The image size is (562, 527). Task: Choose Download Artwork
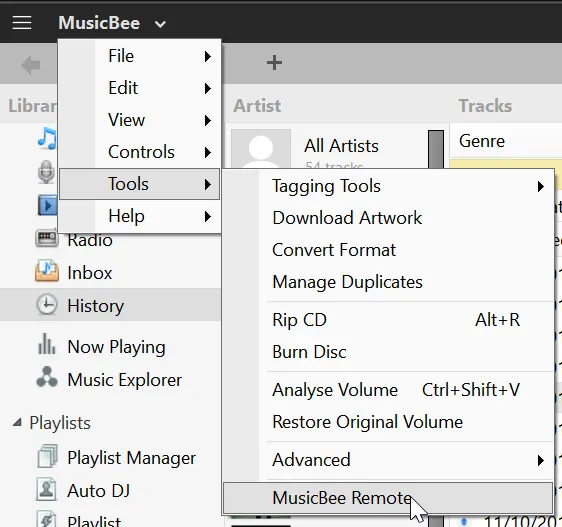click(388, 218)
